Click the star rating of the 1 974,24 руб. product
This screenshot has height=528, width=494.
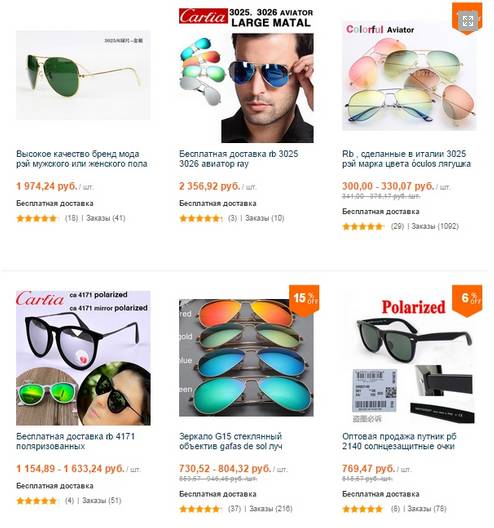click(x=37, y=219)
